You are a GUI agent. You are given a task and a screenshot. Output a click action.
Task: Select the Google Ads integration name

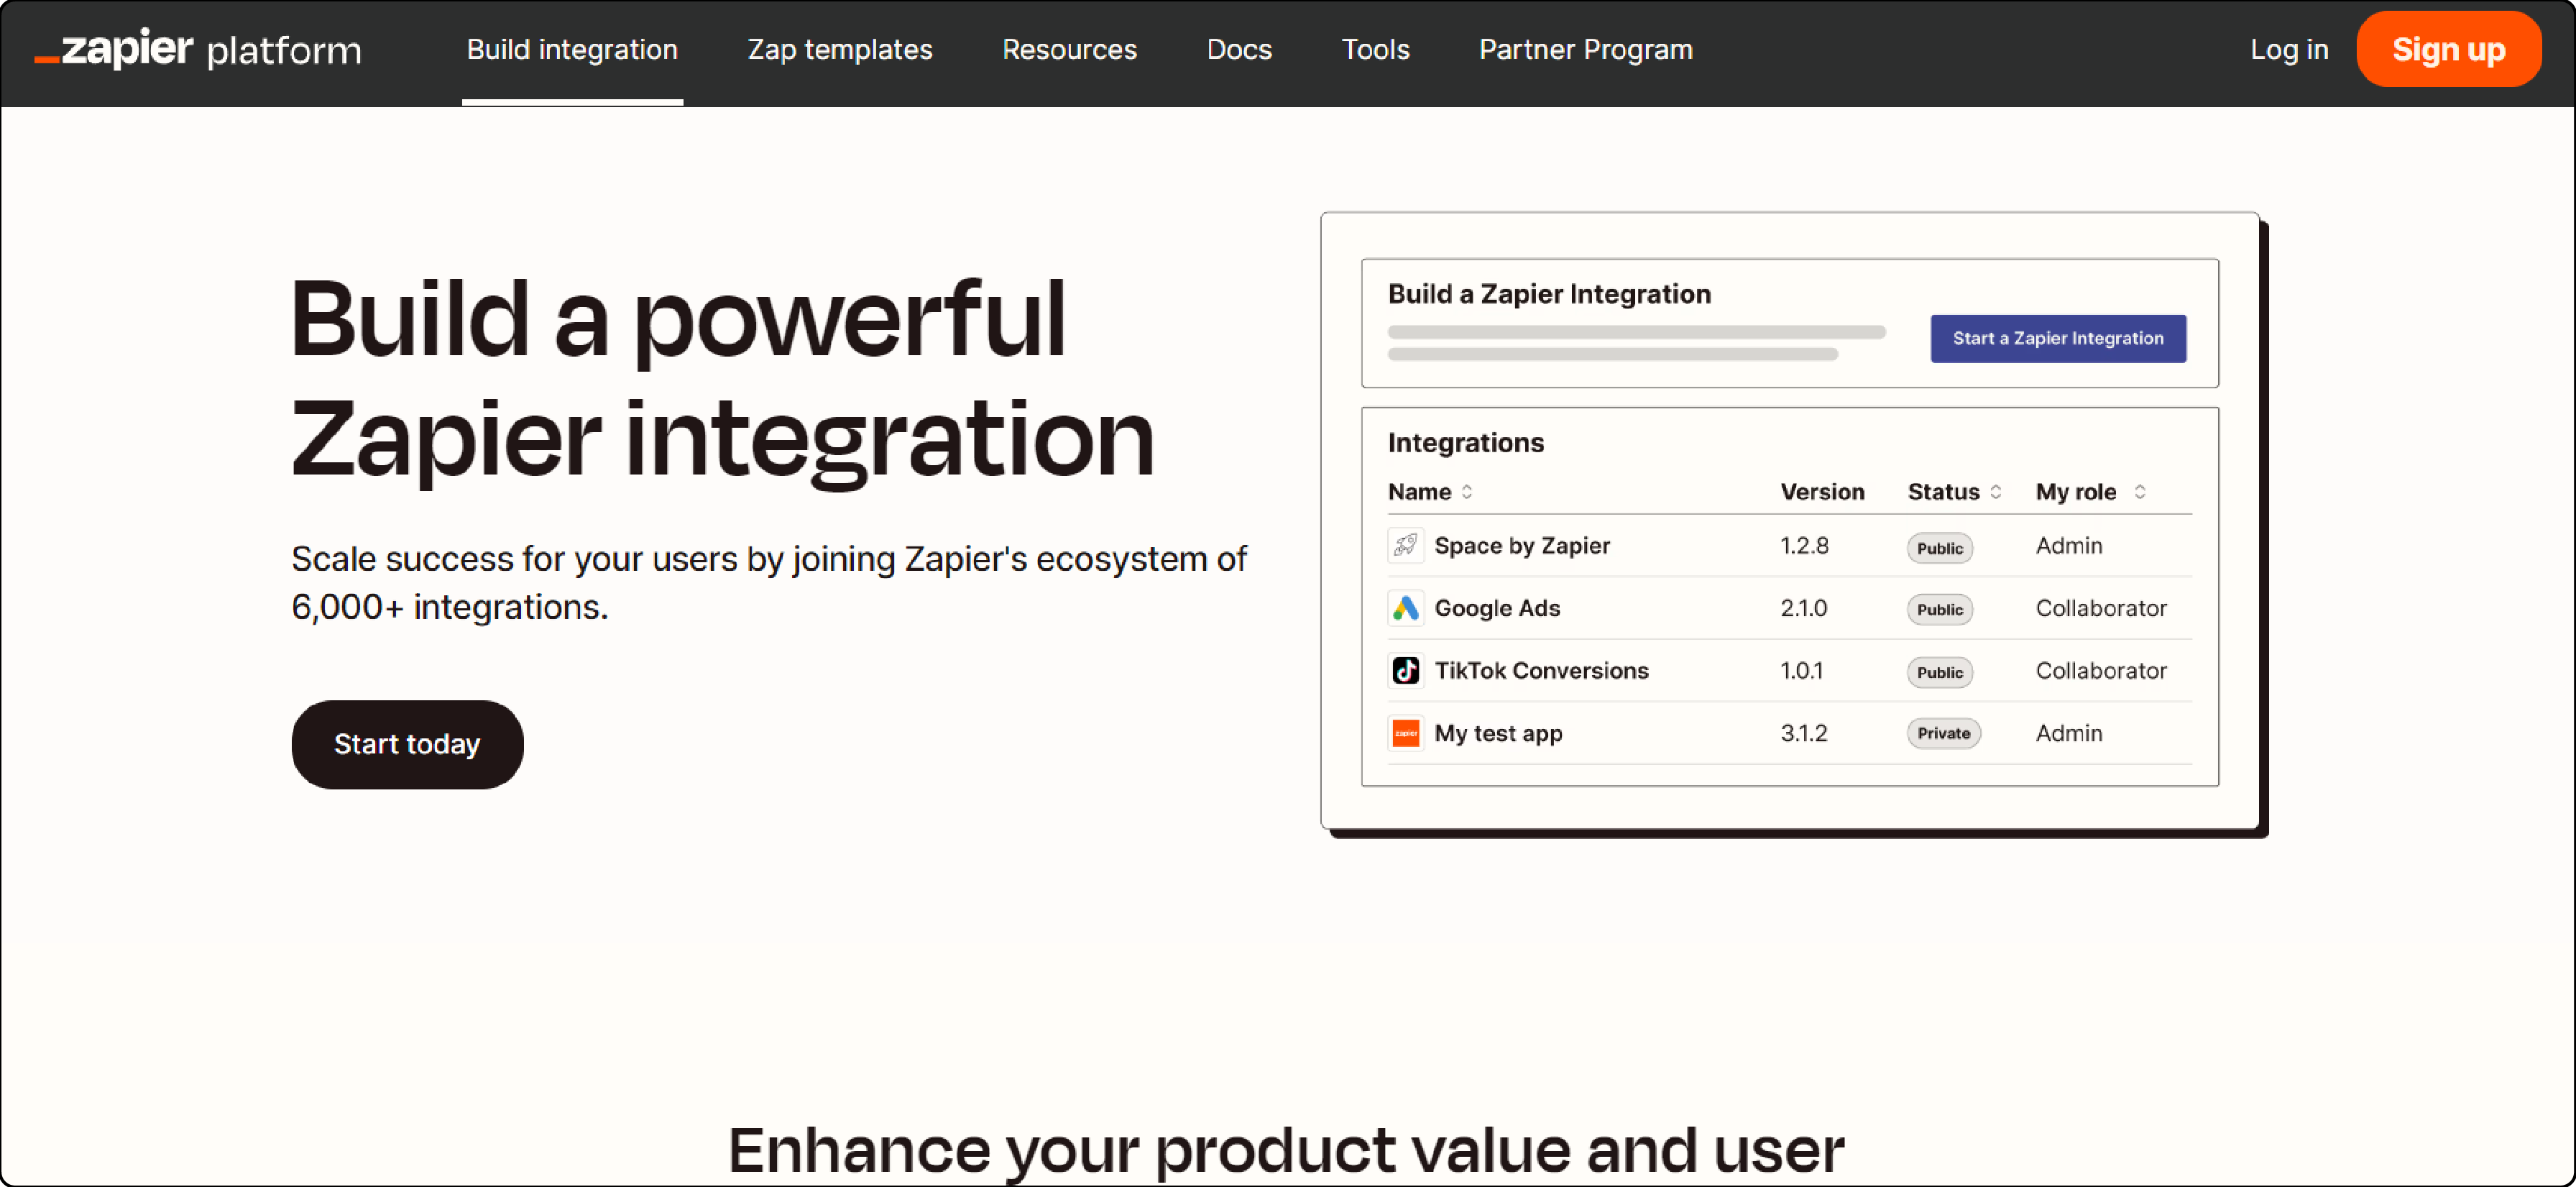click(x=1496, y=608)
